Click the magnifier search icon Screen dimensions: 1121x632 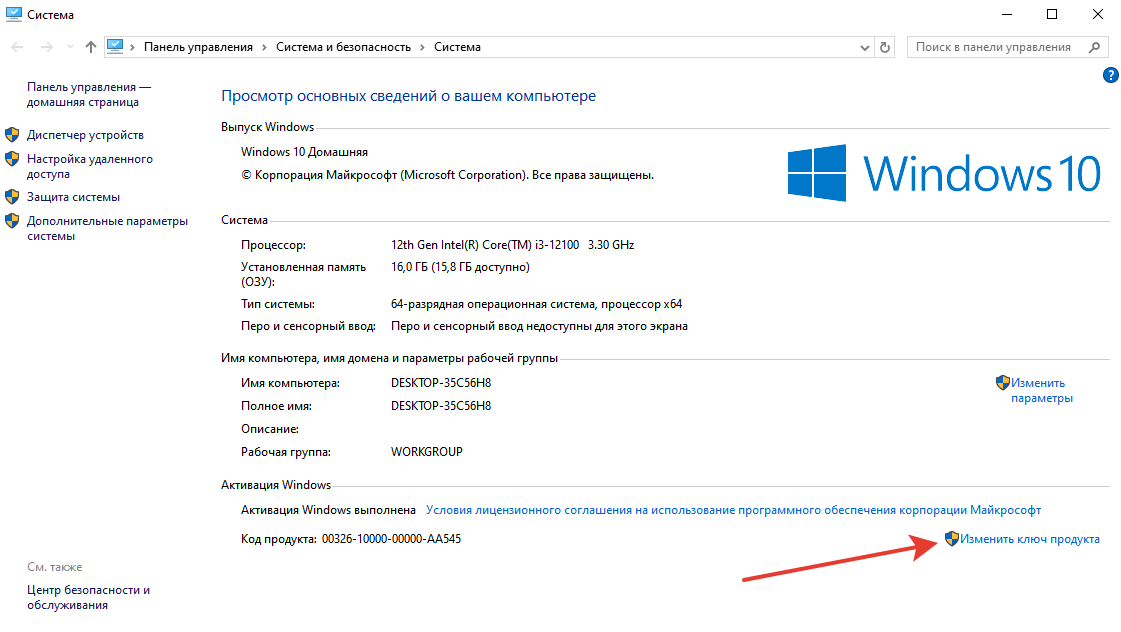(x=1095, y=47)
